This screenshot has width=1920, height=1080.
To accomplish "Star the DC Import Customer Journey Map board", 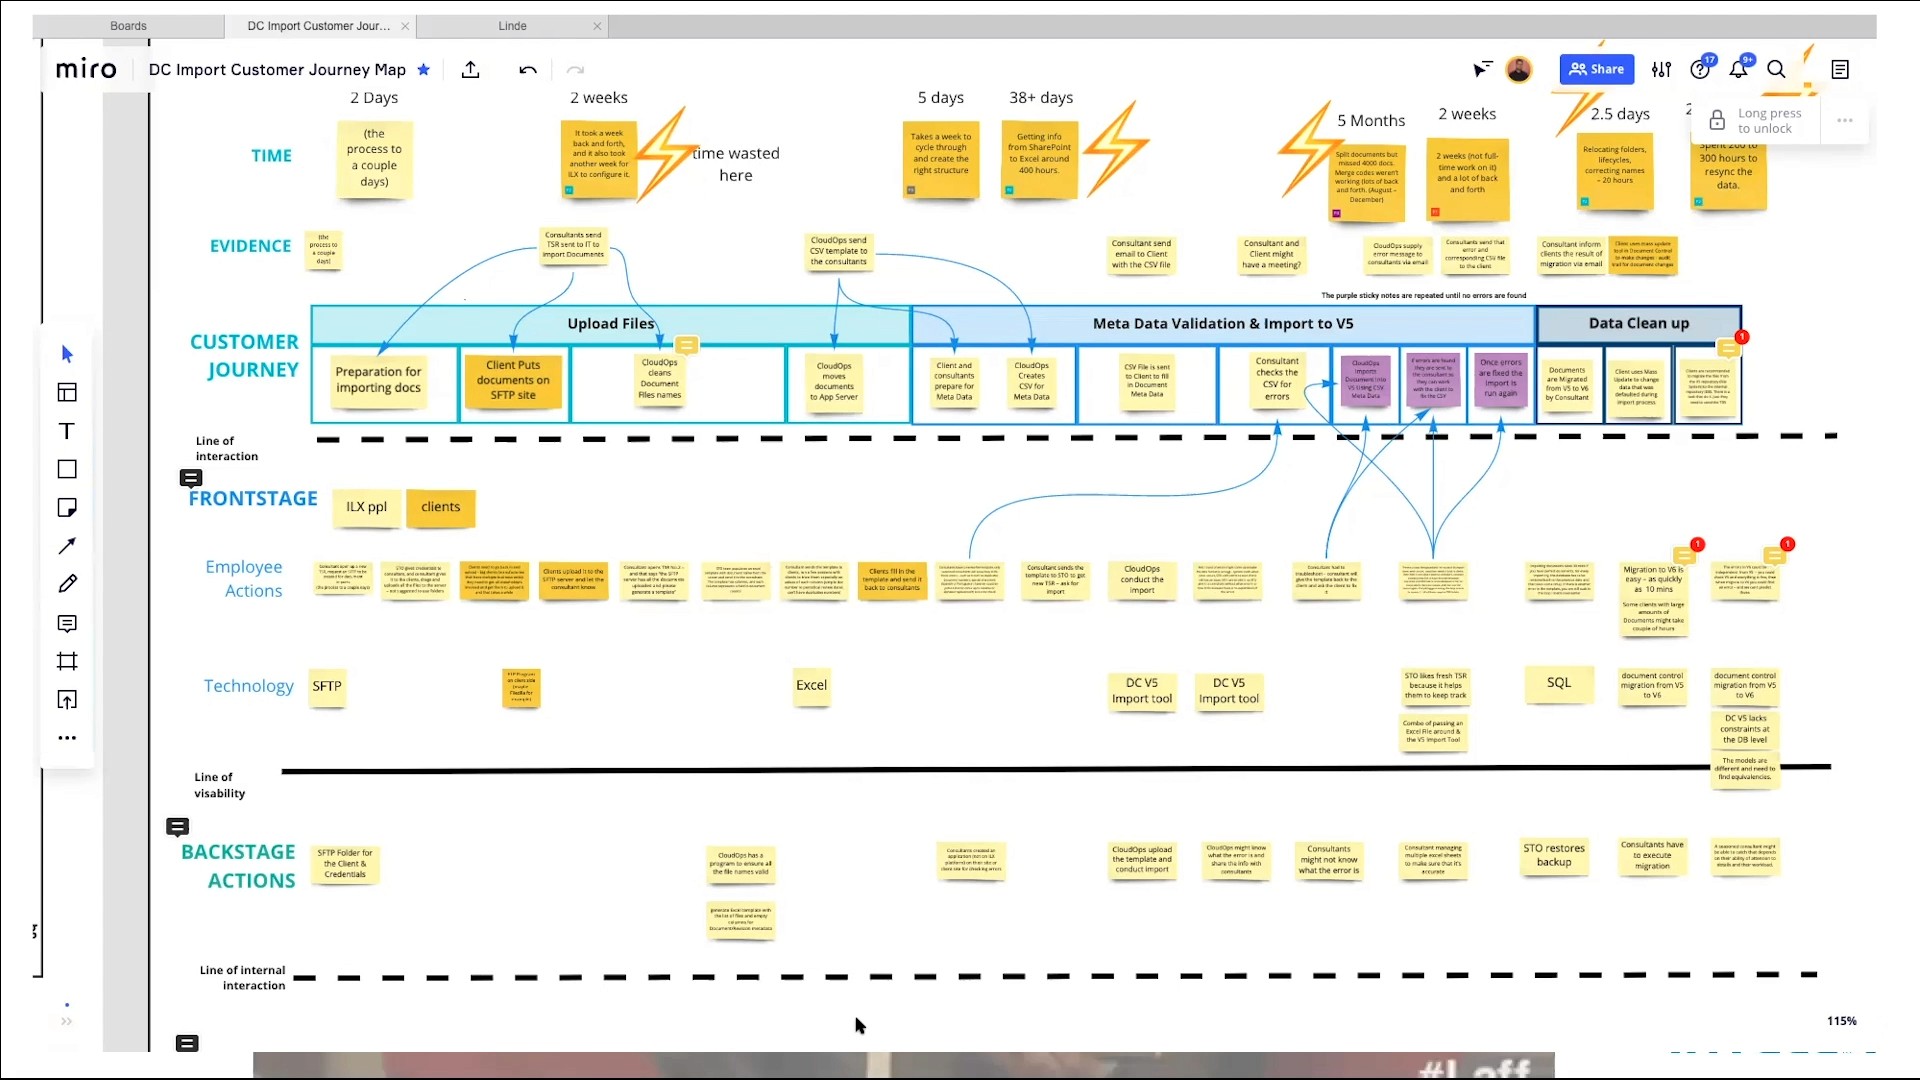I will click(423, 70).
